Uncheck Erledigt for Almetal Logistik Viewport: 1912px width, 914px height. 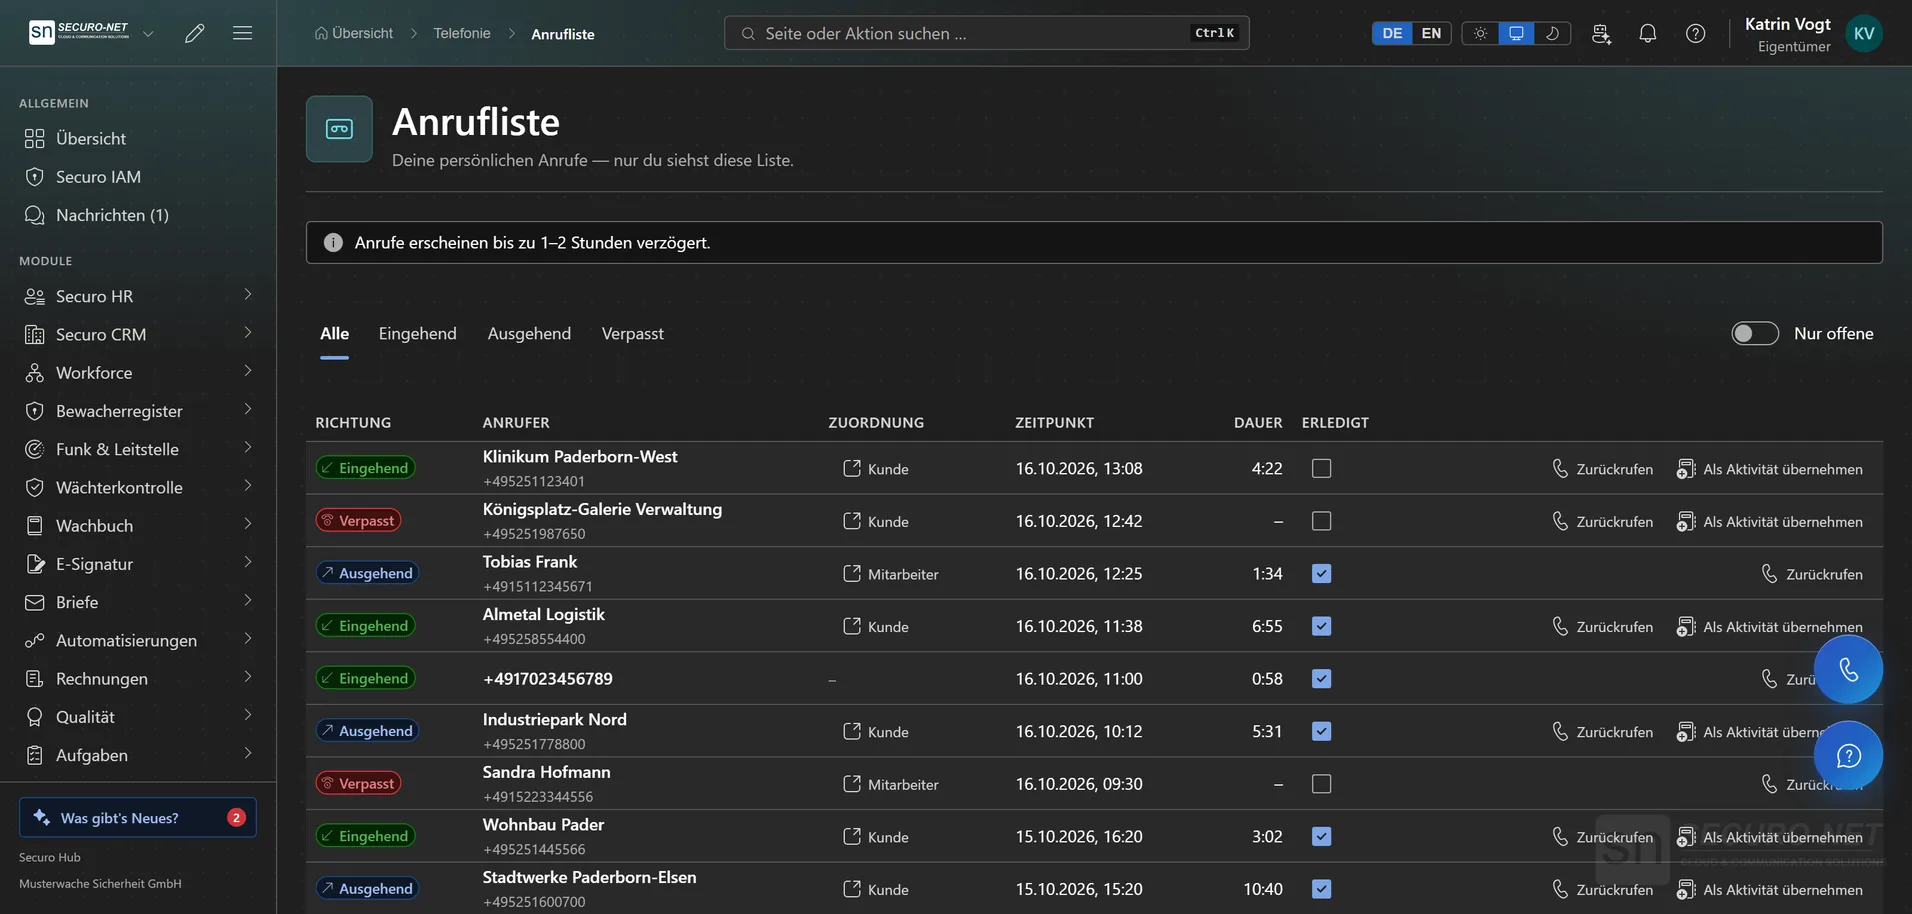coord(1321,626)
